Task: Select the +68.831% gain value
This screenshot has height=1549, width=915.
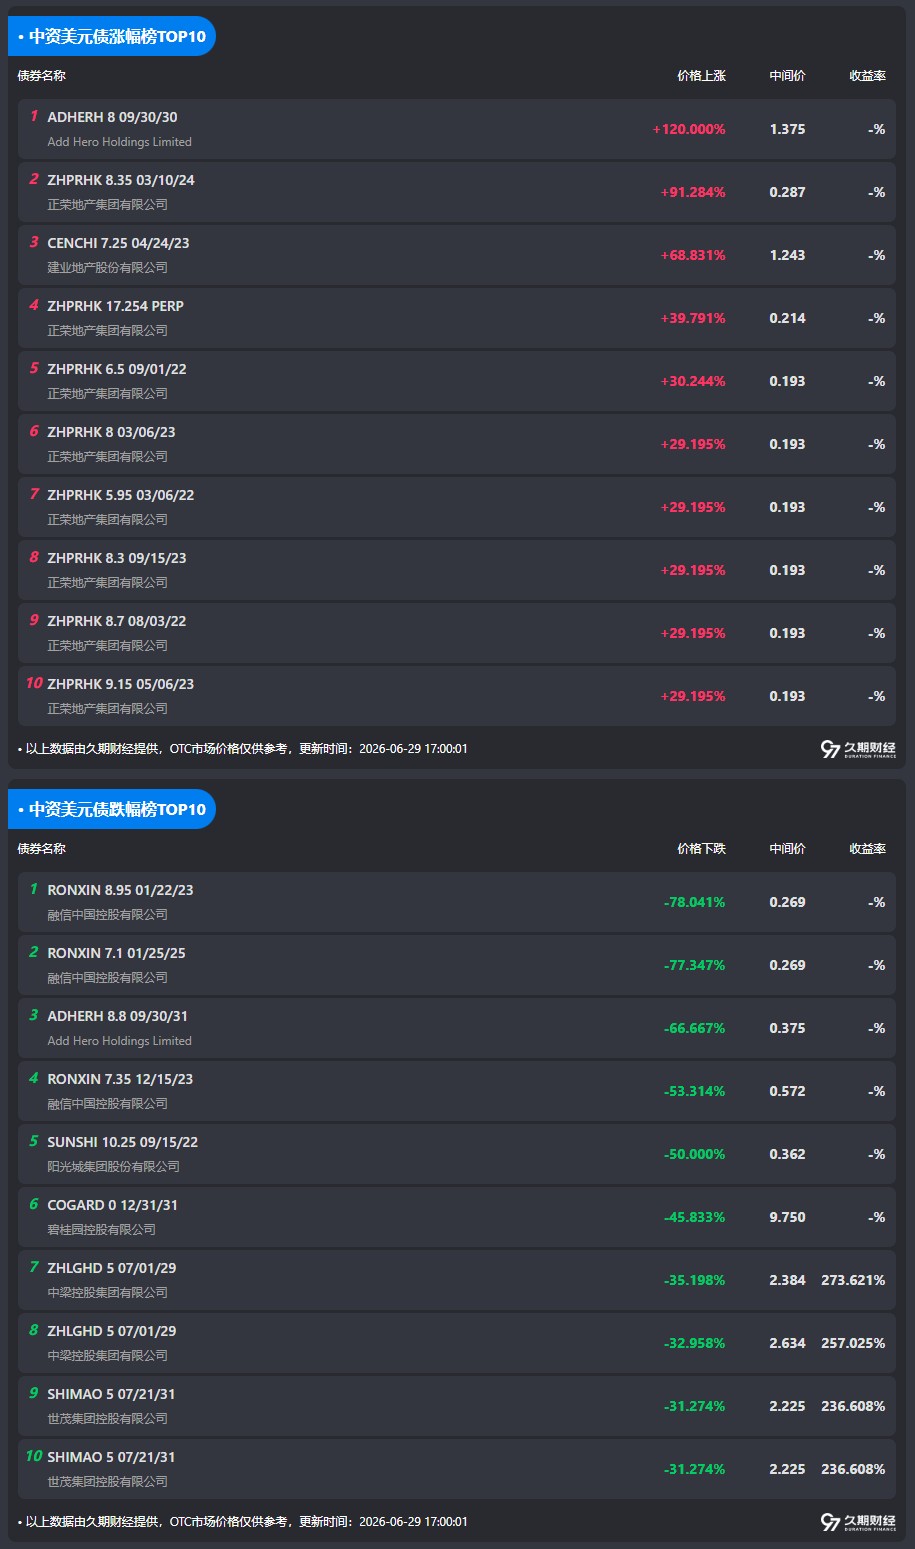Action: 693,255
